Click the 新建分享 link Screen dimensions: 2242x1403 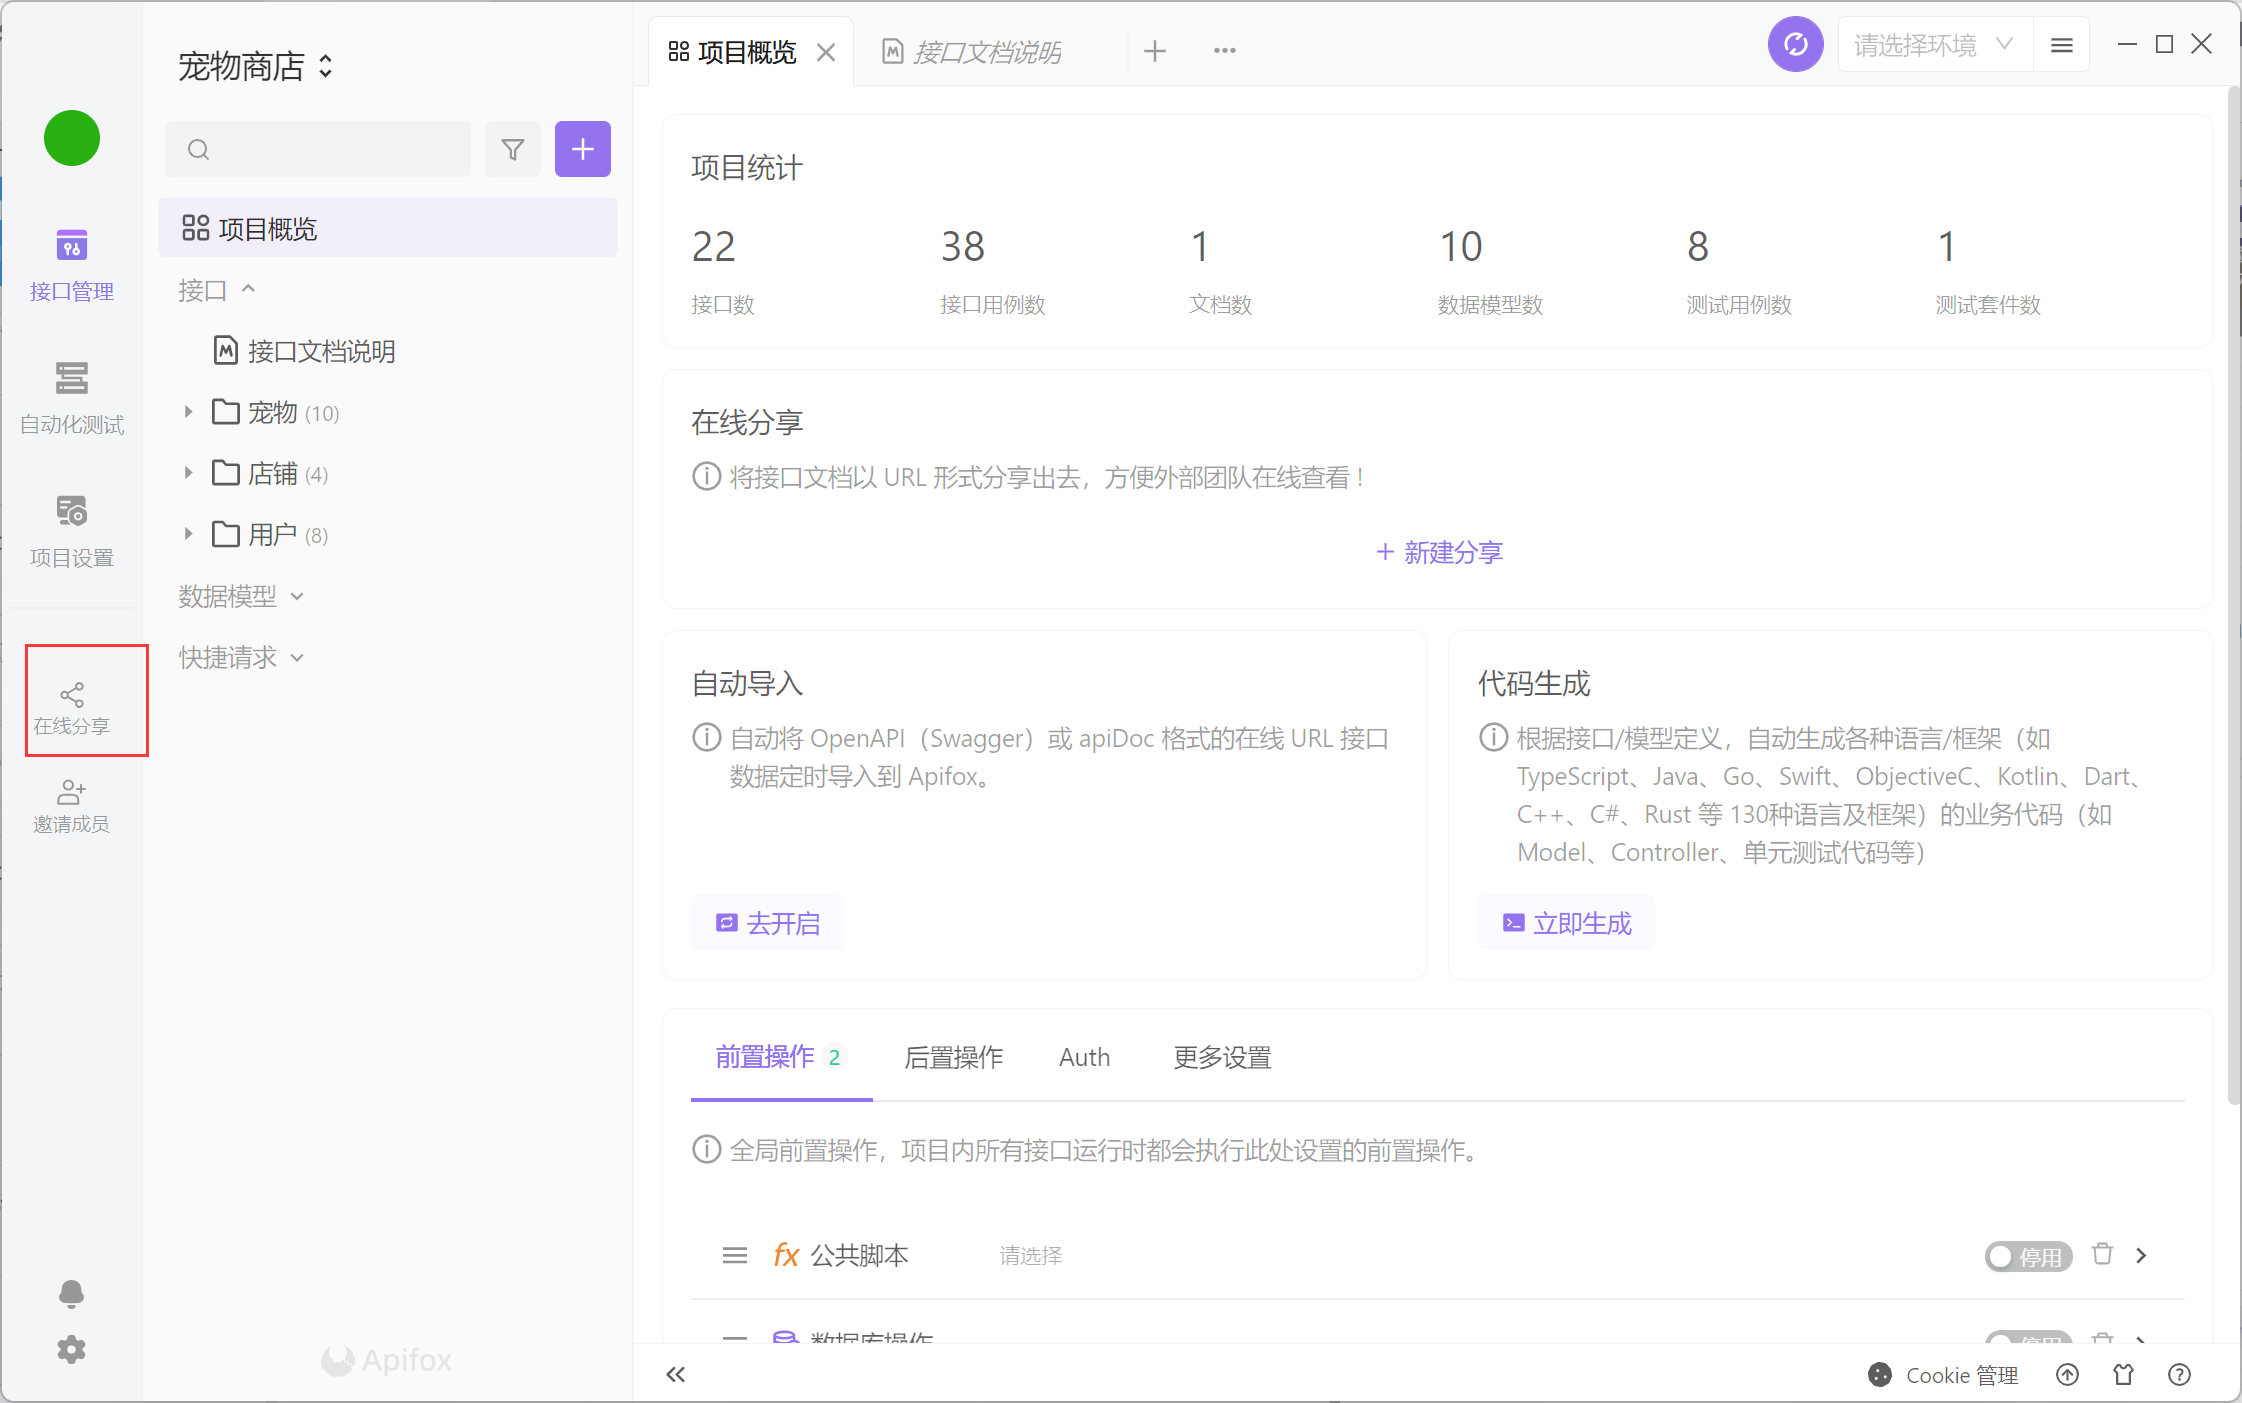click(x=1438, y=552)
